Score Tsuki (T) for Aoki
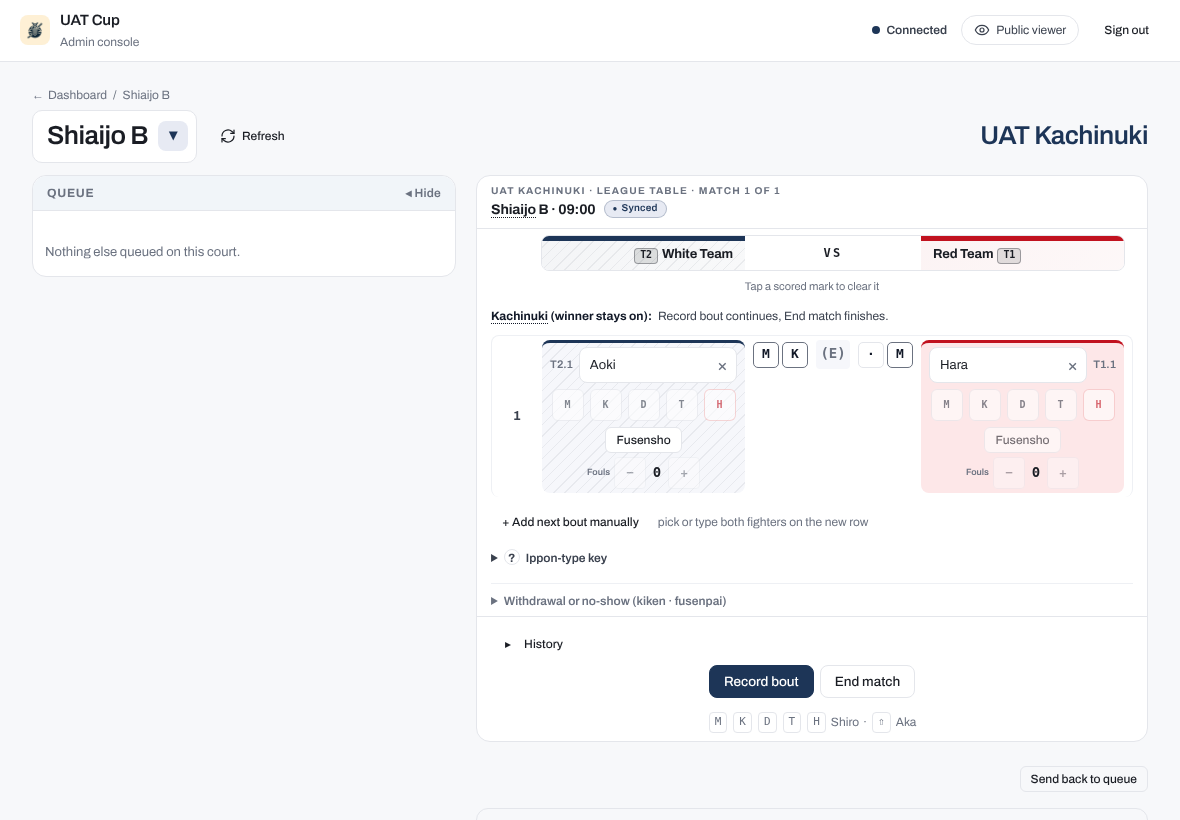The width and height of the screenshot is (1180, 820). (681, 405)
